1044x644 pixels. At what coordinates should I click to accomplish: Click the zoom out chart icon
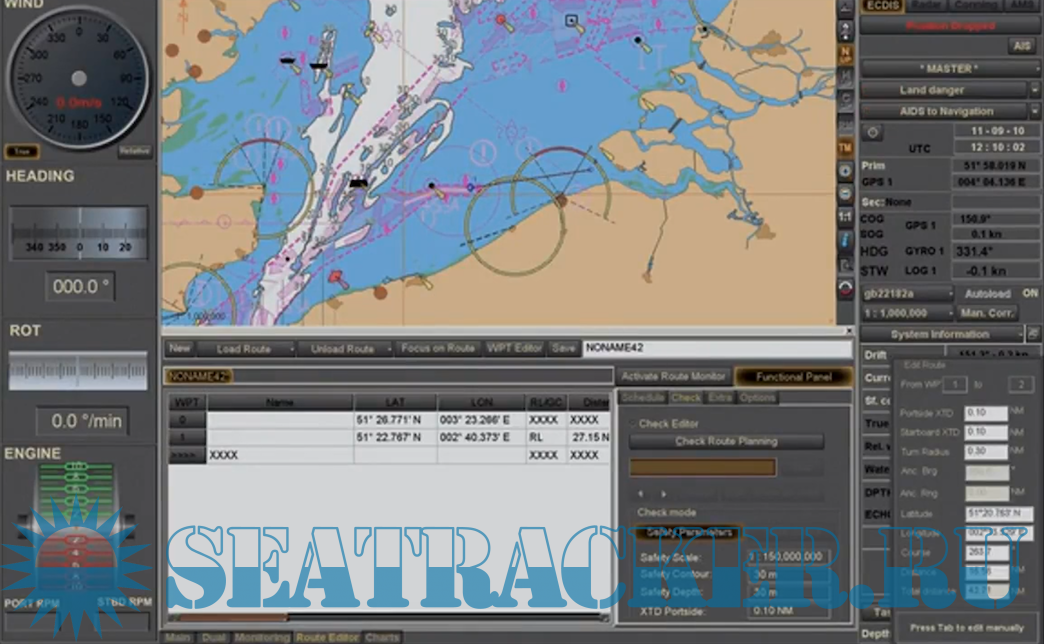[846, 193]
